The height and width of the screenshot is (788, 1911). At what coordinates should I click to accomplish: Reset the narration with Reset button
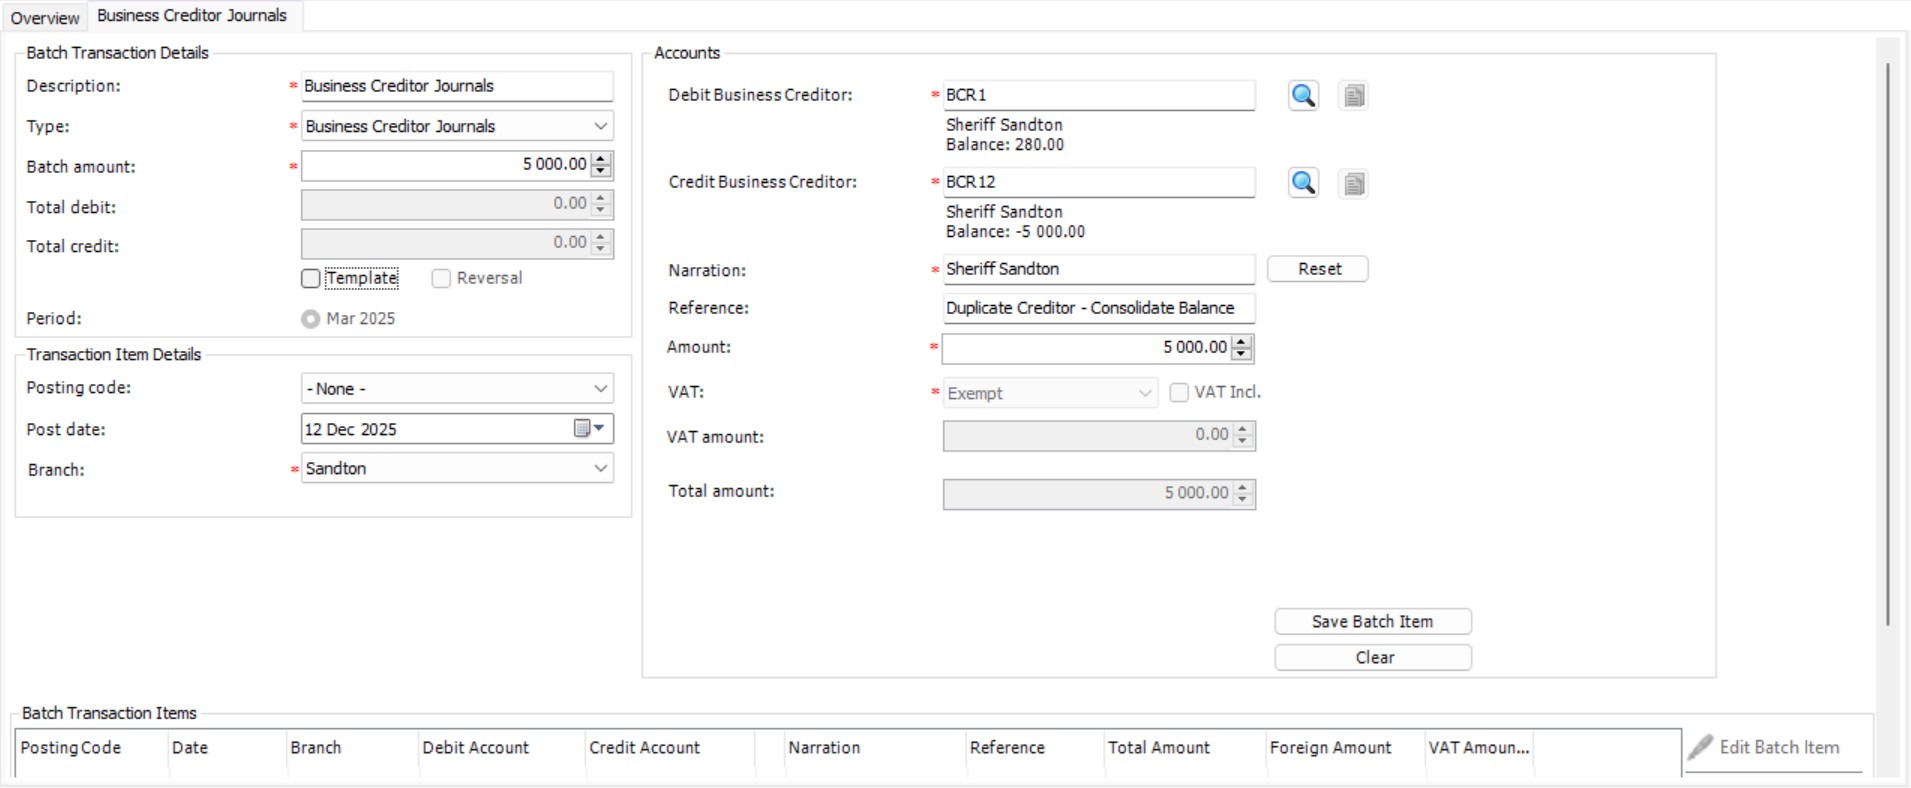(1318, 269)
